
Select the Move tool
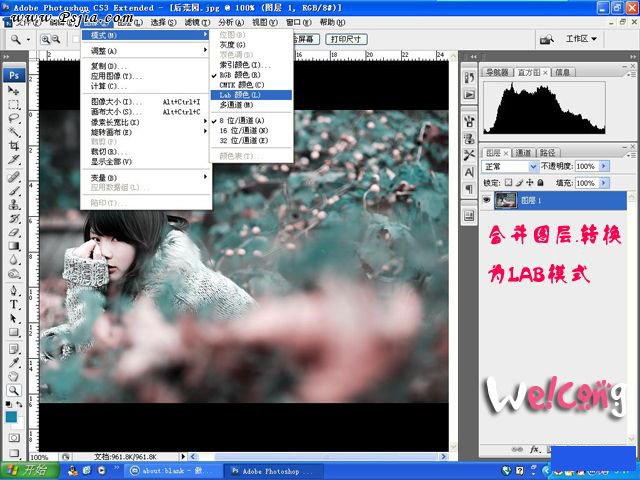tap(13, 90)
